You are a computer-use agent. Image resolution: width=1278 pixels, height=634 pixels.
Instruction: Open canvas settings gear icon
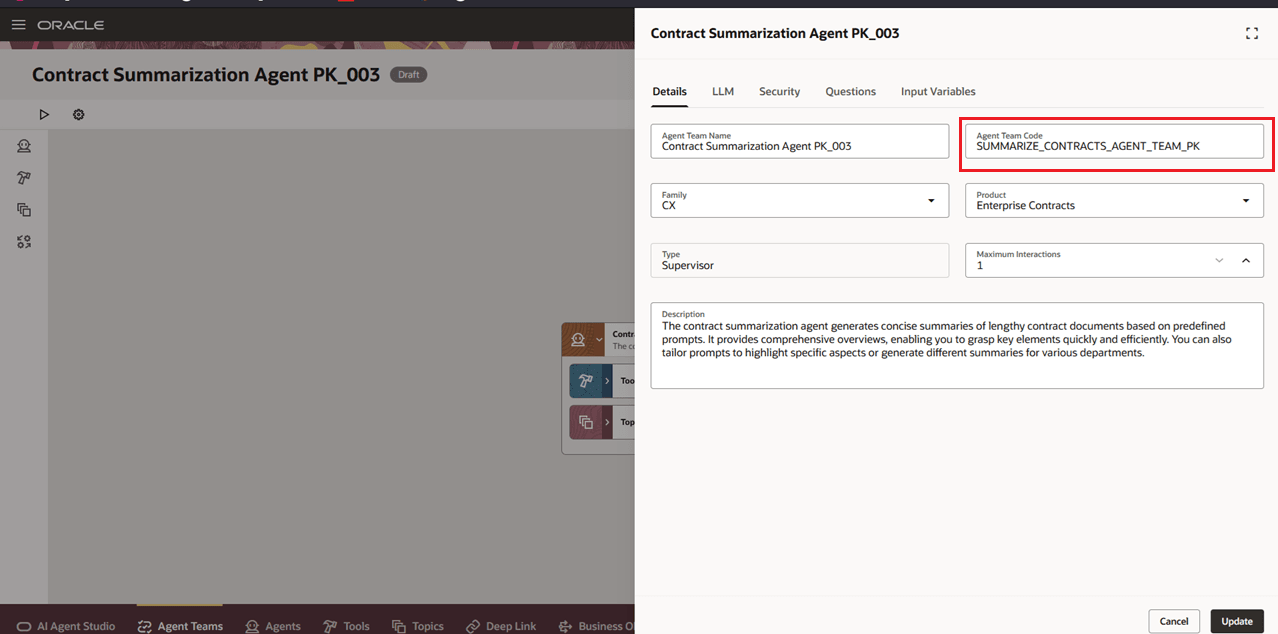pos(78,115)
